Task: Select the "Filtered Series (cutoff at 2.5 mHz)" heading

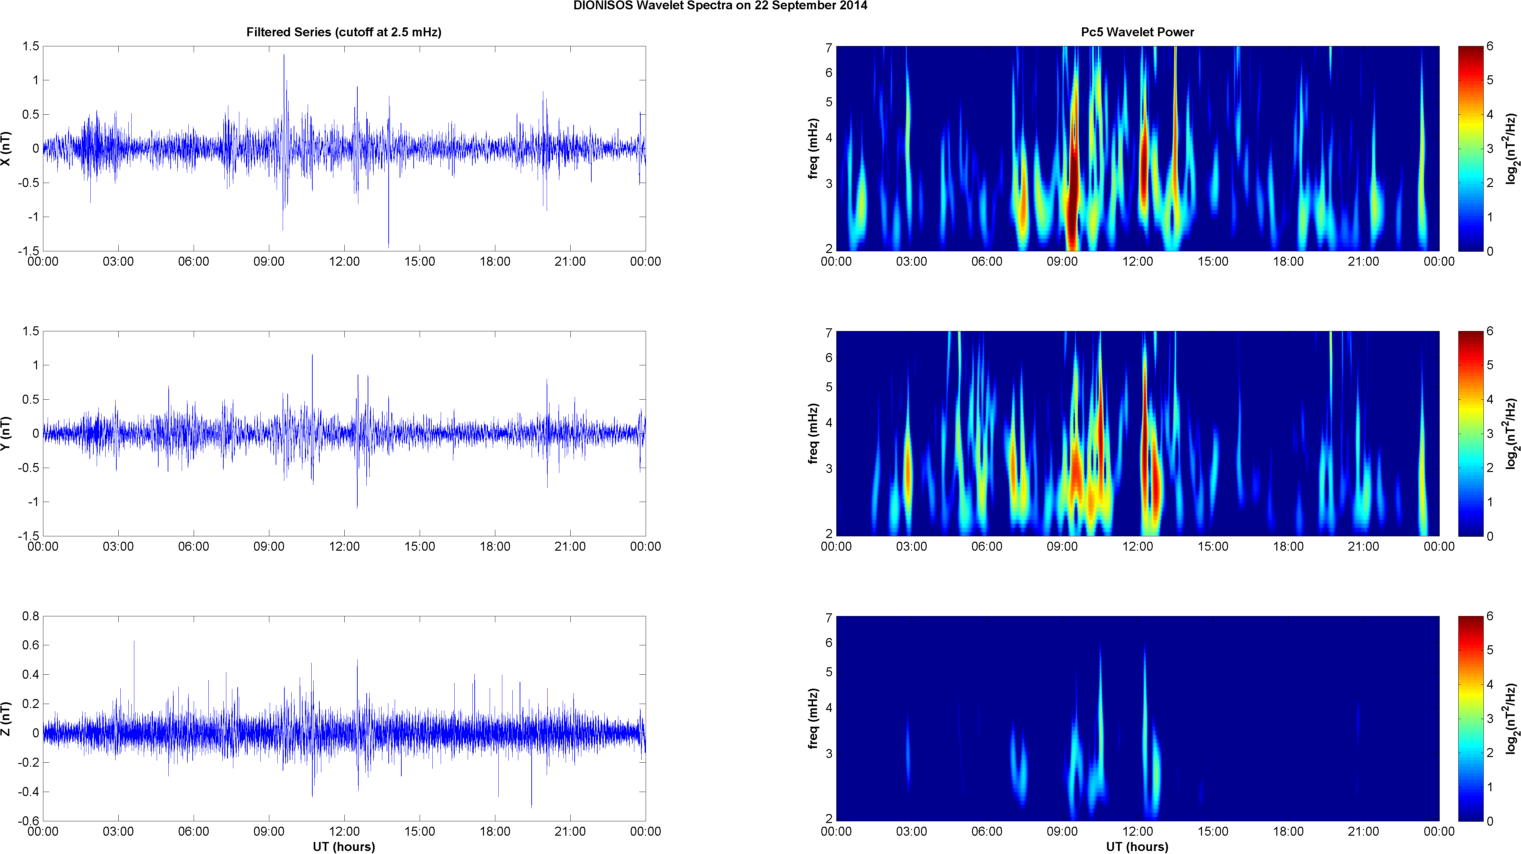Action: pos(344,32)
